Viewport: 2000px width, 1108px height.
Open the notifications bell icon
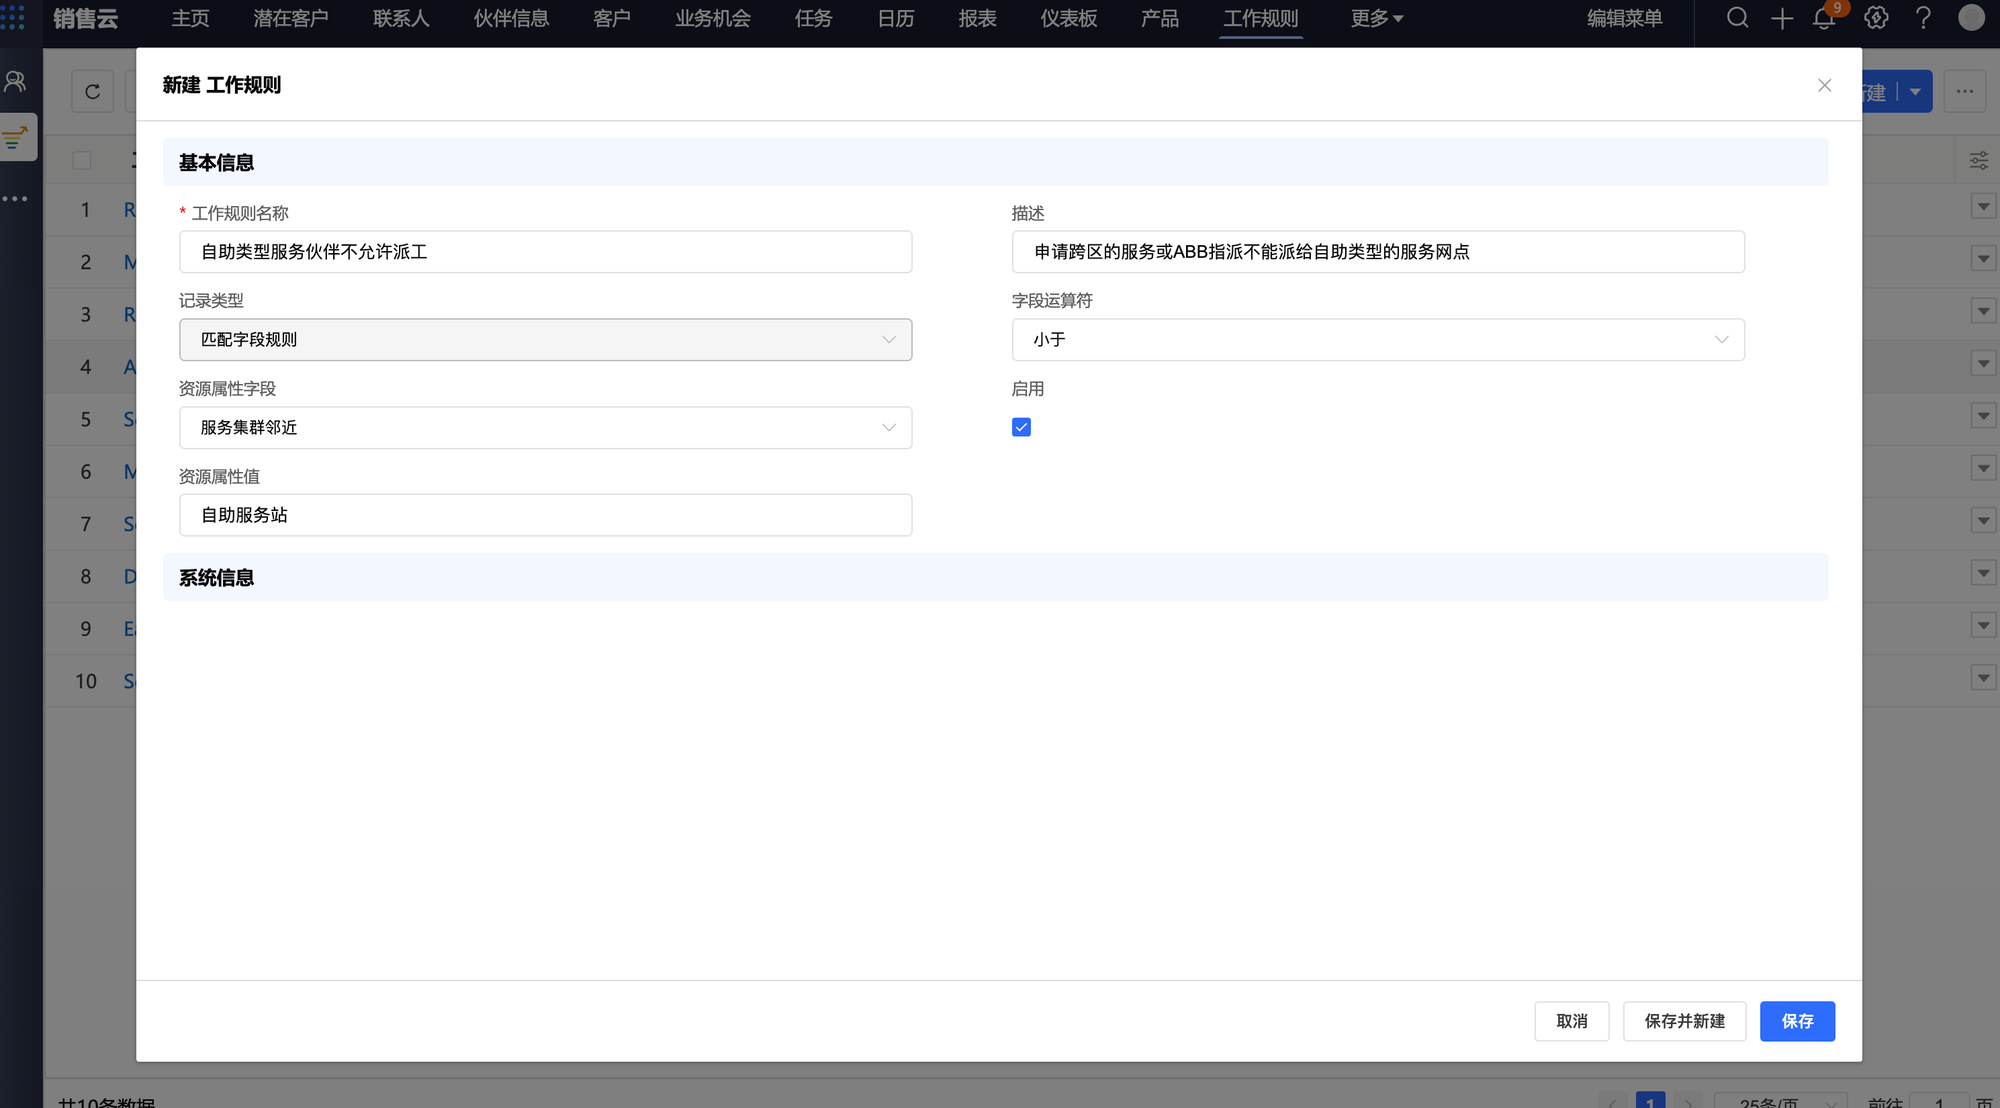click(1823, 18)
